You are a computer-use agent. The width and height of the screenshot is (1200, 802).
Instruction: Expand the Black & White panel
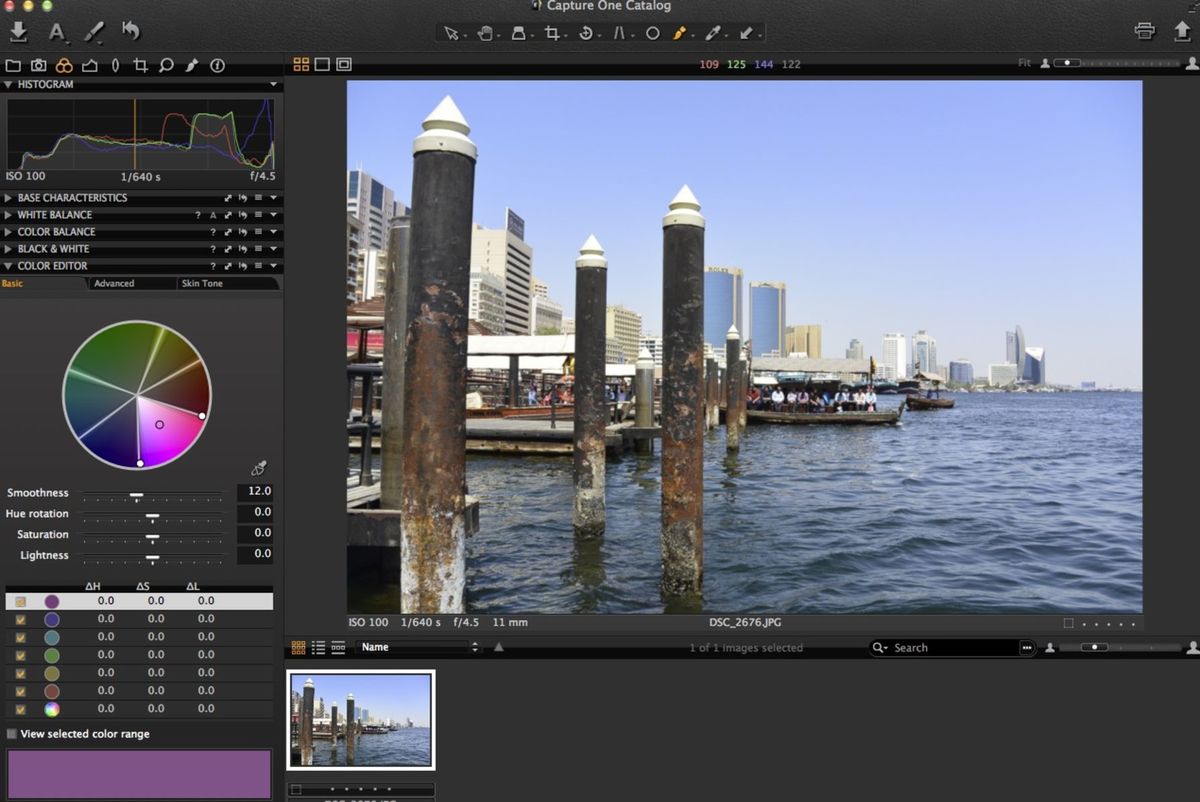[9, 249]
